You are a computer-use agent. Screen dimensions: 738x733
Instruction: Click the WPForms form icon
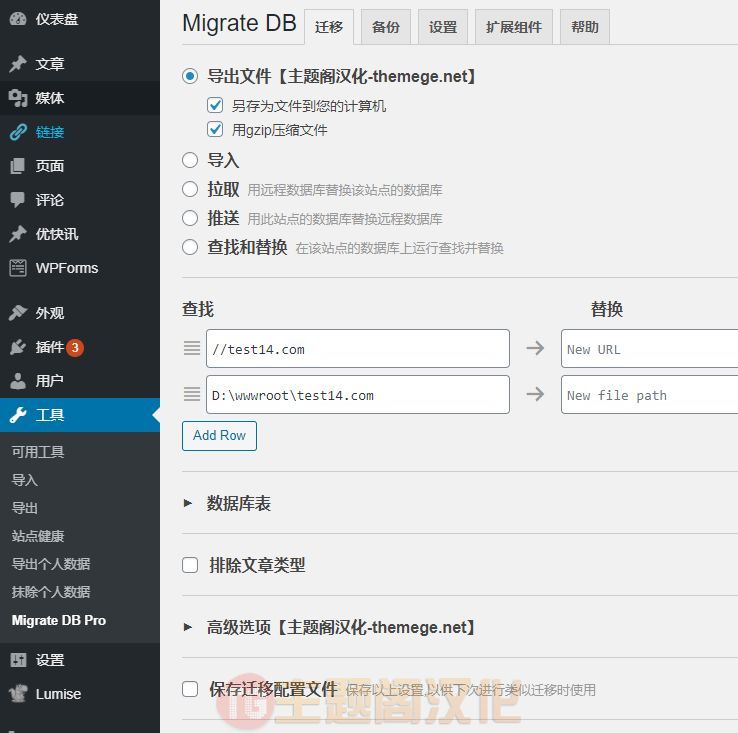pyautogui.click(x=18, y=268)
